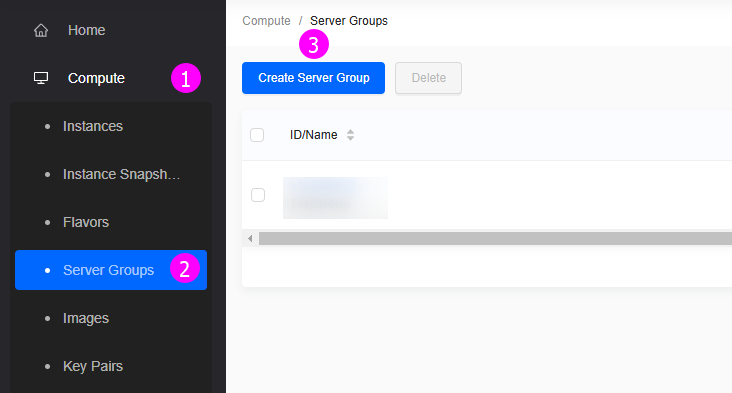Image resolution: width=732 pixels, height=393 pixels.
Task: Click the greyed-out Delete button
Action: (429, 78)
